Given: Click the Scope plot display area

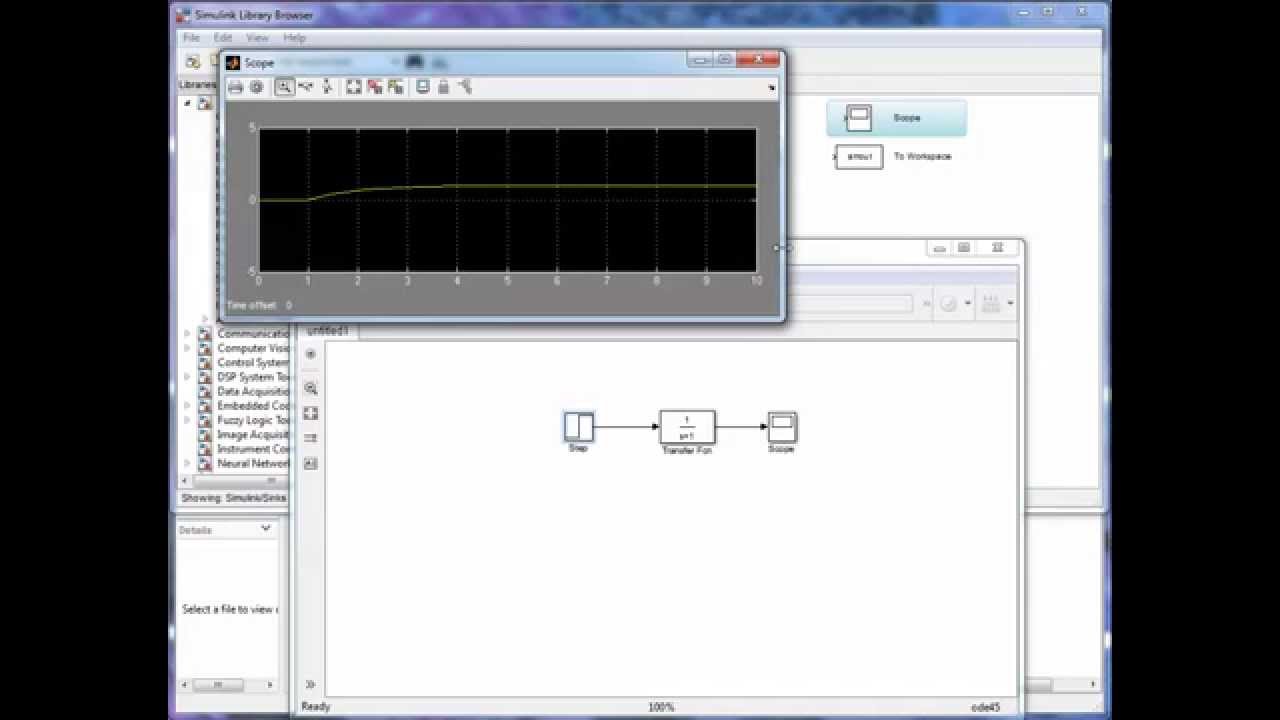Looking at the screenshot, I should [507, 200].
